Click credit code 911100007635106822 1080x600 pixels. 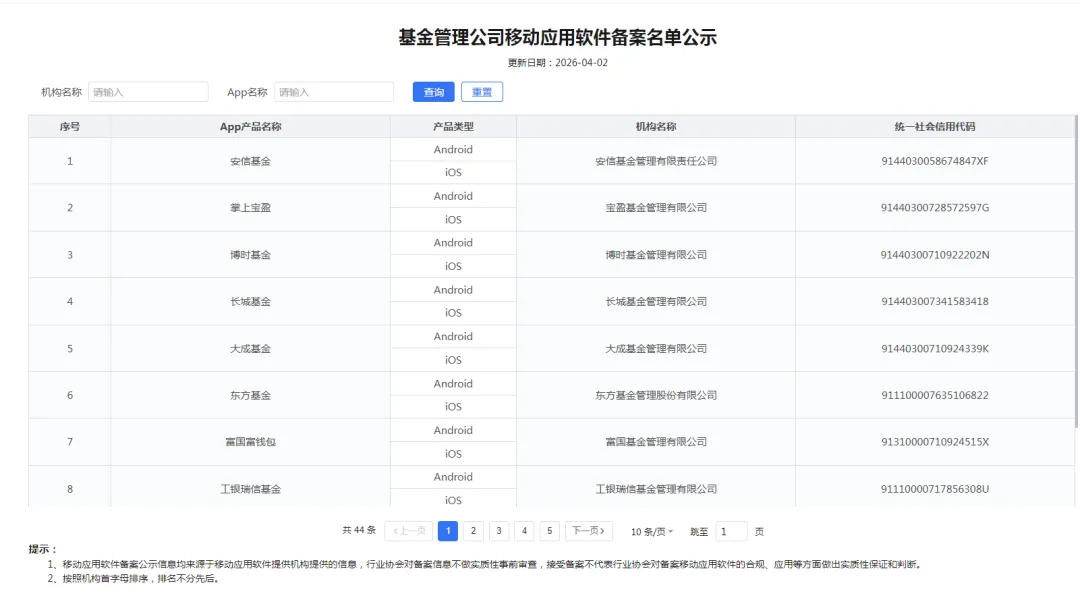tap(935, 395)
